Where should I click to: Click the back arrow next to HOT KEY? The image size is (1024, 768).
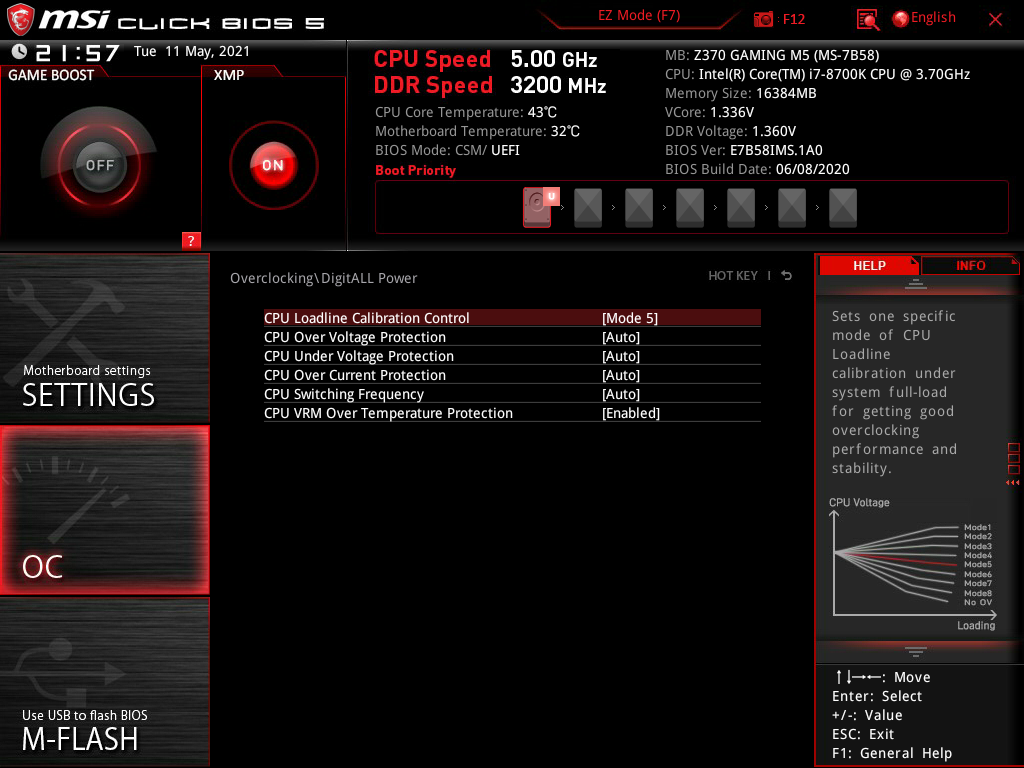click(x=787, y=276)
